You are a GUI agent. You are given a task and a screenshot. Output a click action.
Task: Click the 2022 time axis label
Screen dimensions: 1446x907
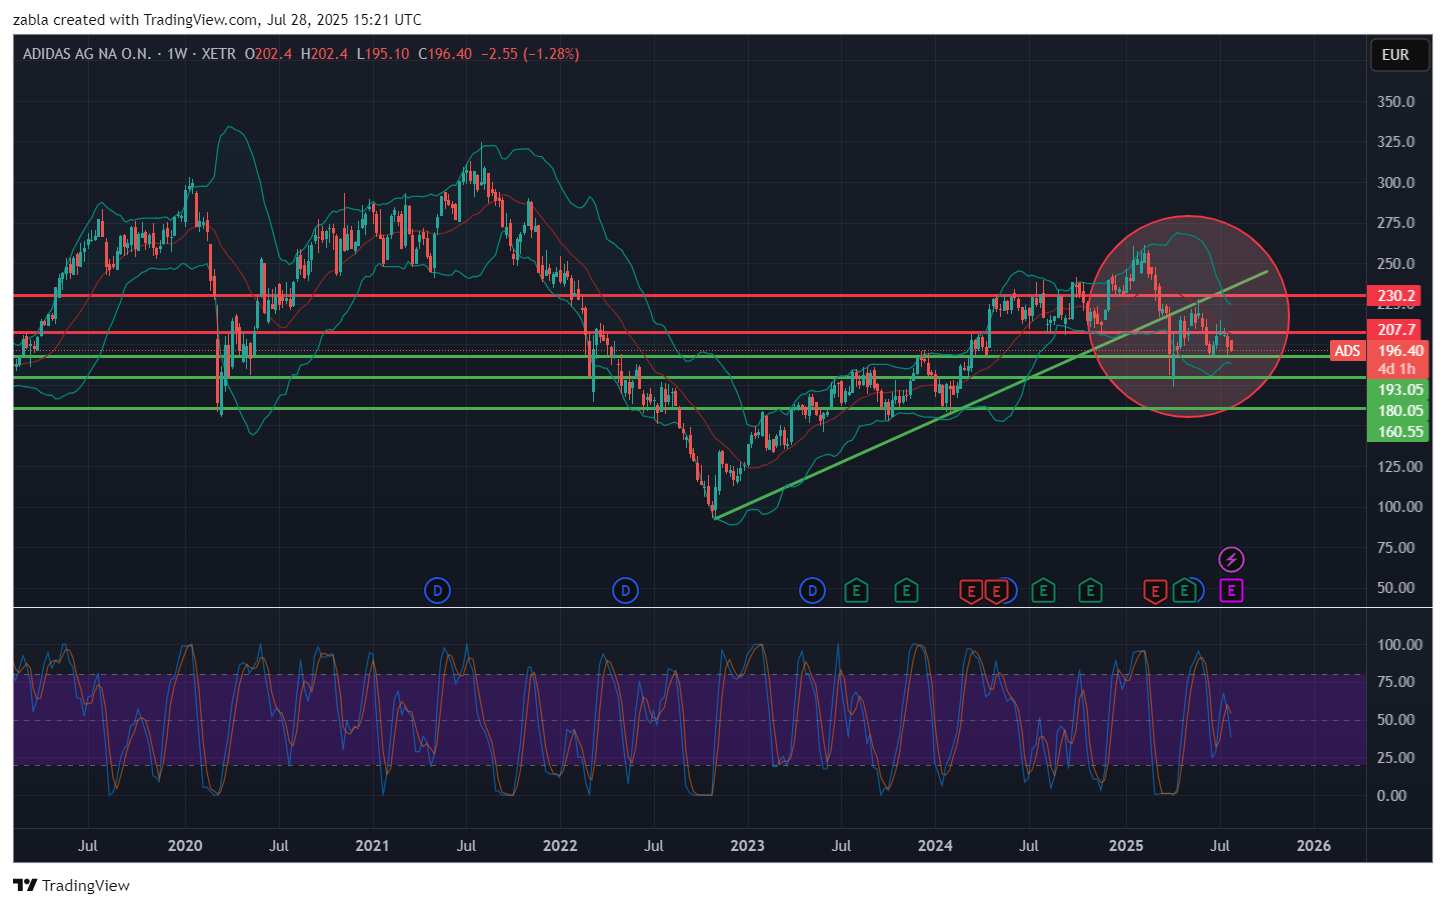coord(560,846)
